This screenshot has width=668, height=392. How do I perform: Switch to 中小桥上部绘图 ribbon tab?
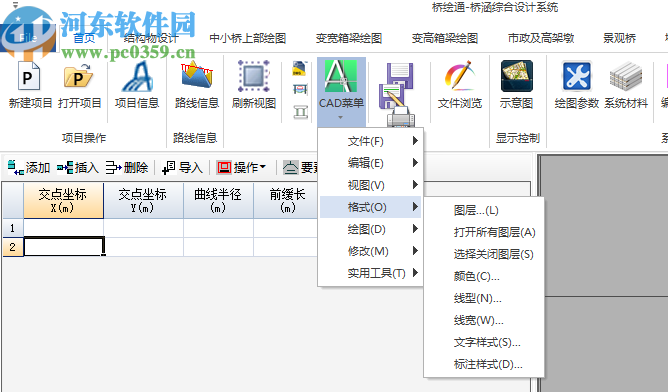pos(248,38)
